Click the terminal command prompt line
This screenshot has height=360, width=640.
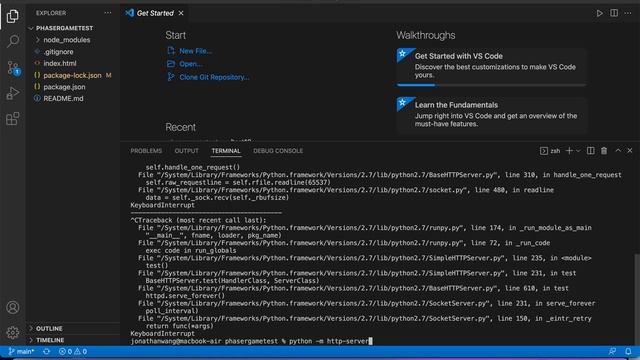tap(251, 341)
